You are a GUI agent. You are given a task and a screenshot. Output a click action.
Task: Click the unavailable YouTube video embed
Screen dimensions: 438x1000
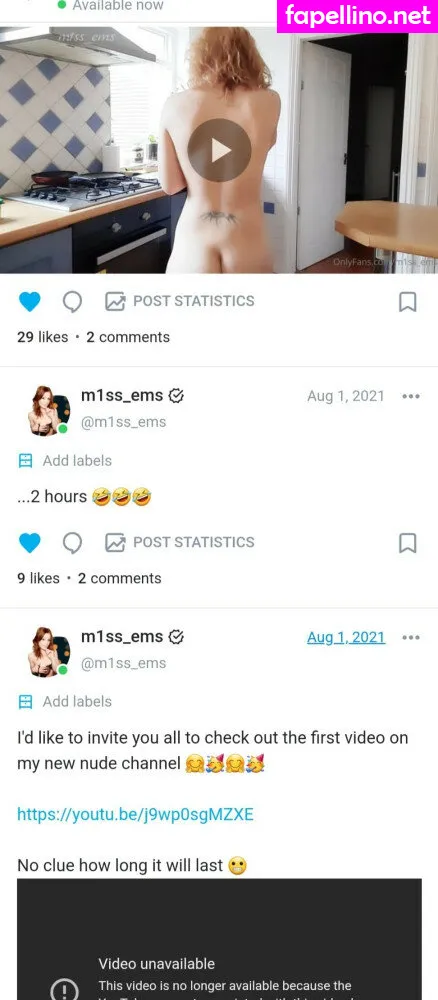pos(219,939)
